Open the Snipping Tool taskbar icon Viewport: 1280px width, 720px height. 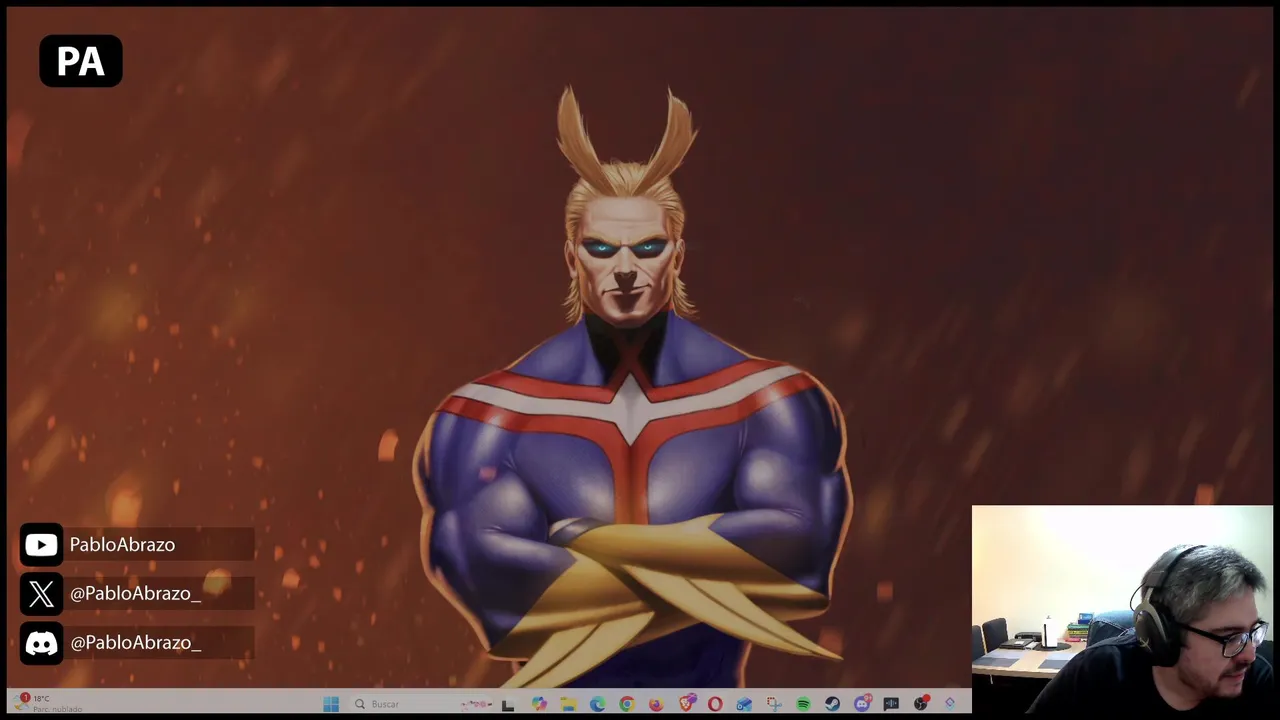[x=774, y=704]
